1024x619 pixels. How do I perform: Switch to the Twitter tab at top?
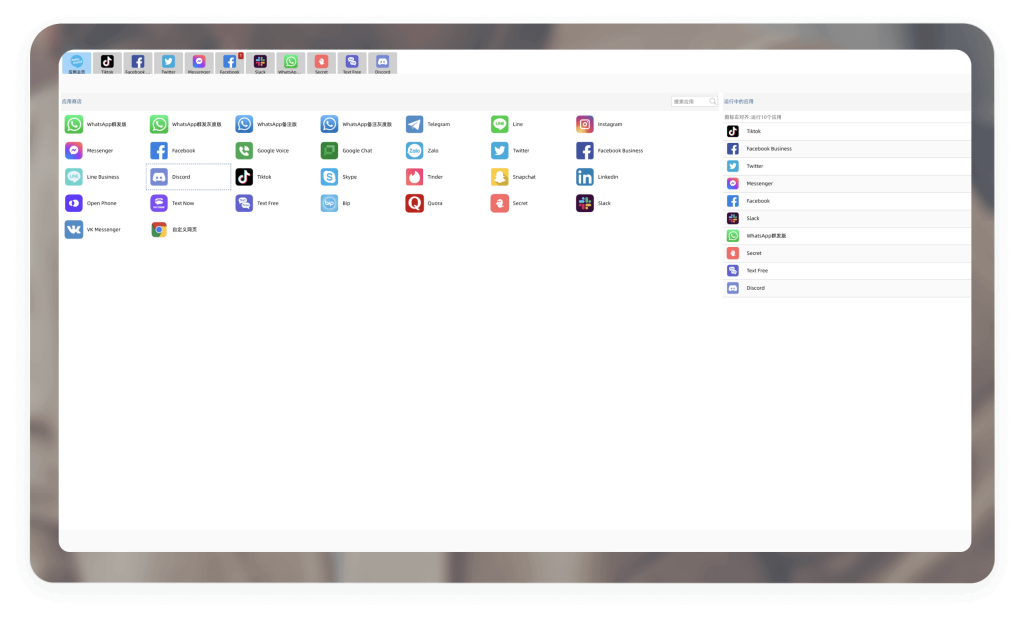[x=168, y=63]
